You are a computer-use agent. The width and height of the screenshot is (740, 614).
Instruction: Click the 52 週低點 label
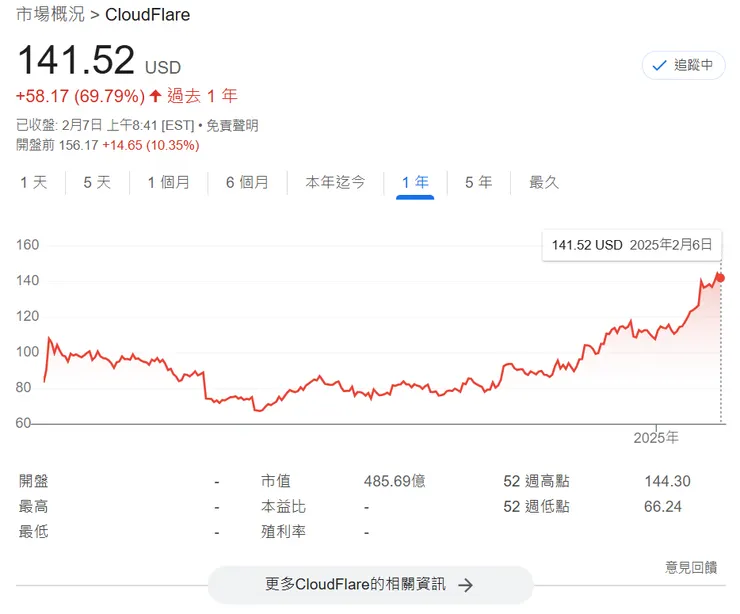pos(536,506)
